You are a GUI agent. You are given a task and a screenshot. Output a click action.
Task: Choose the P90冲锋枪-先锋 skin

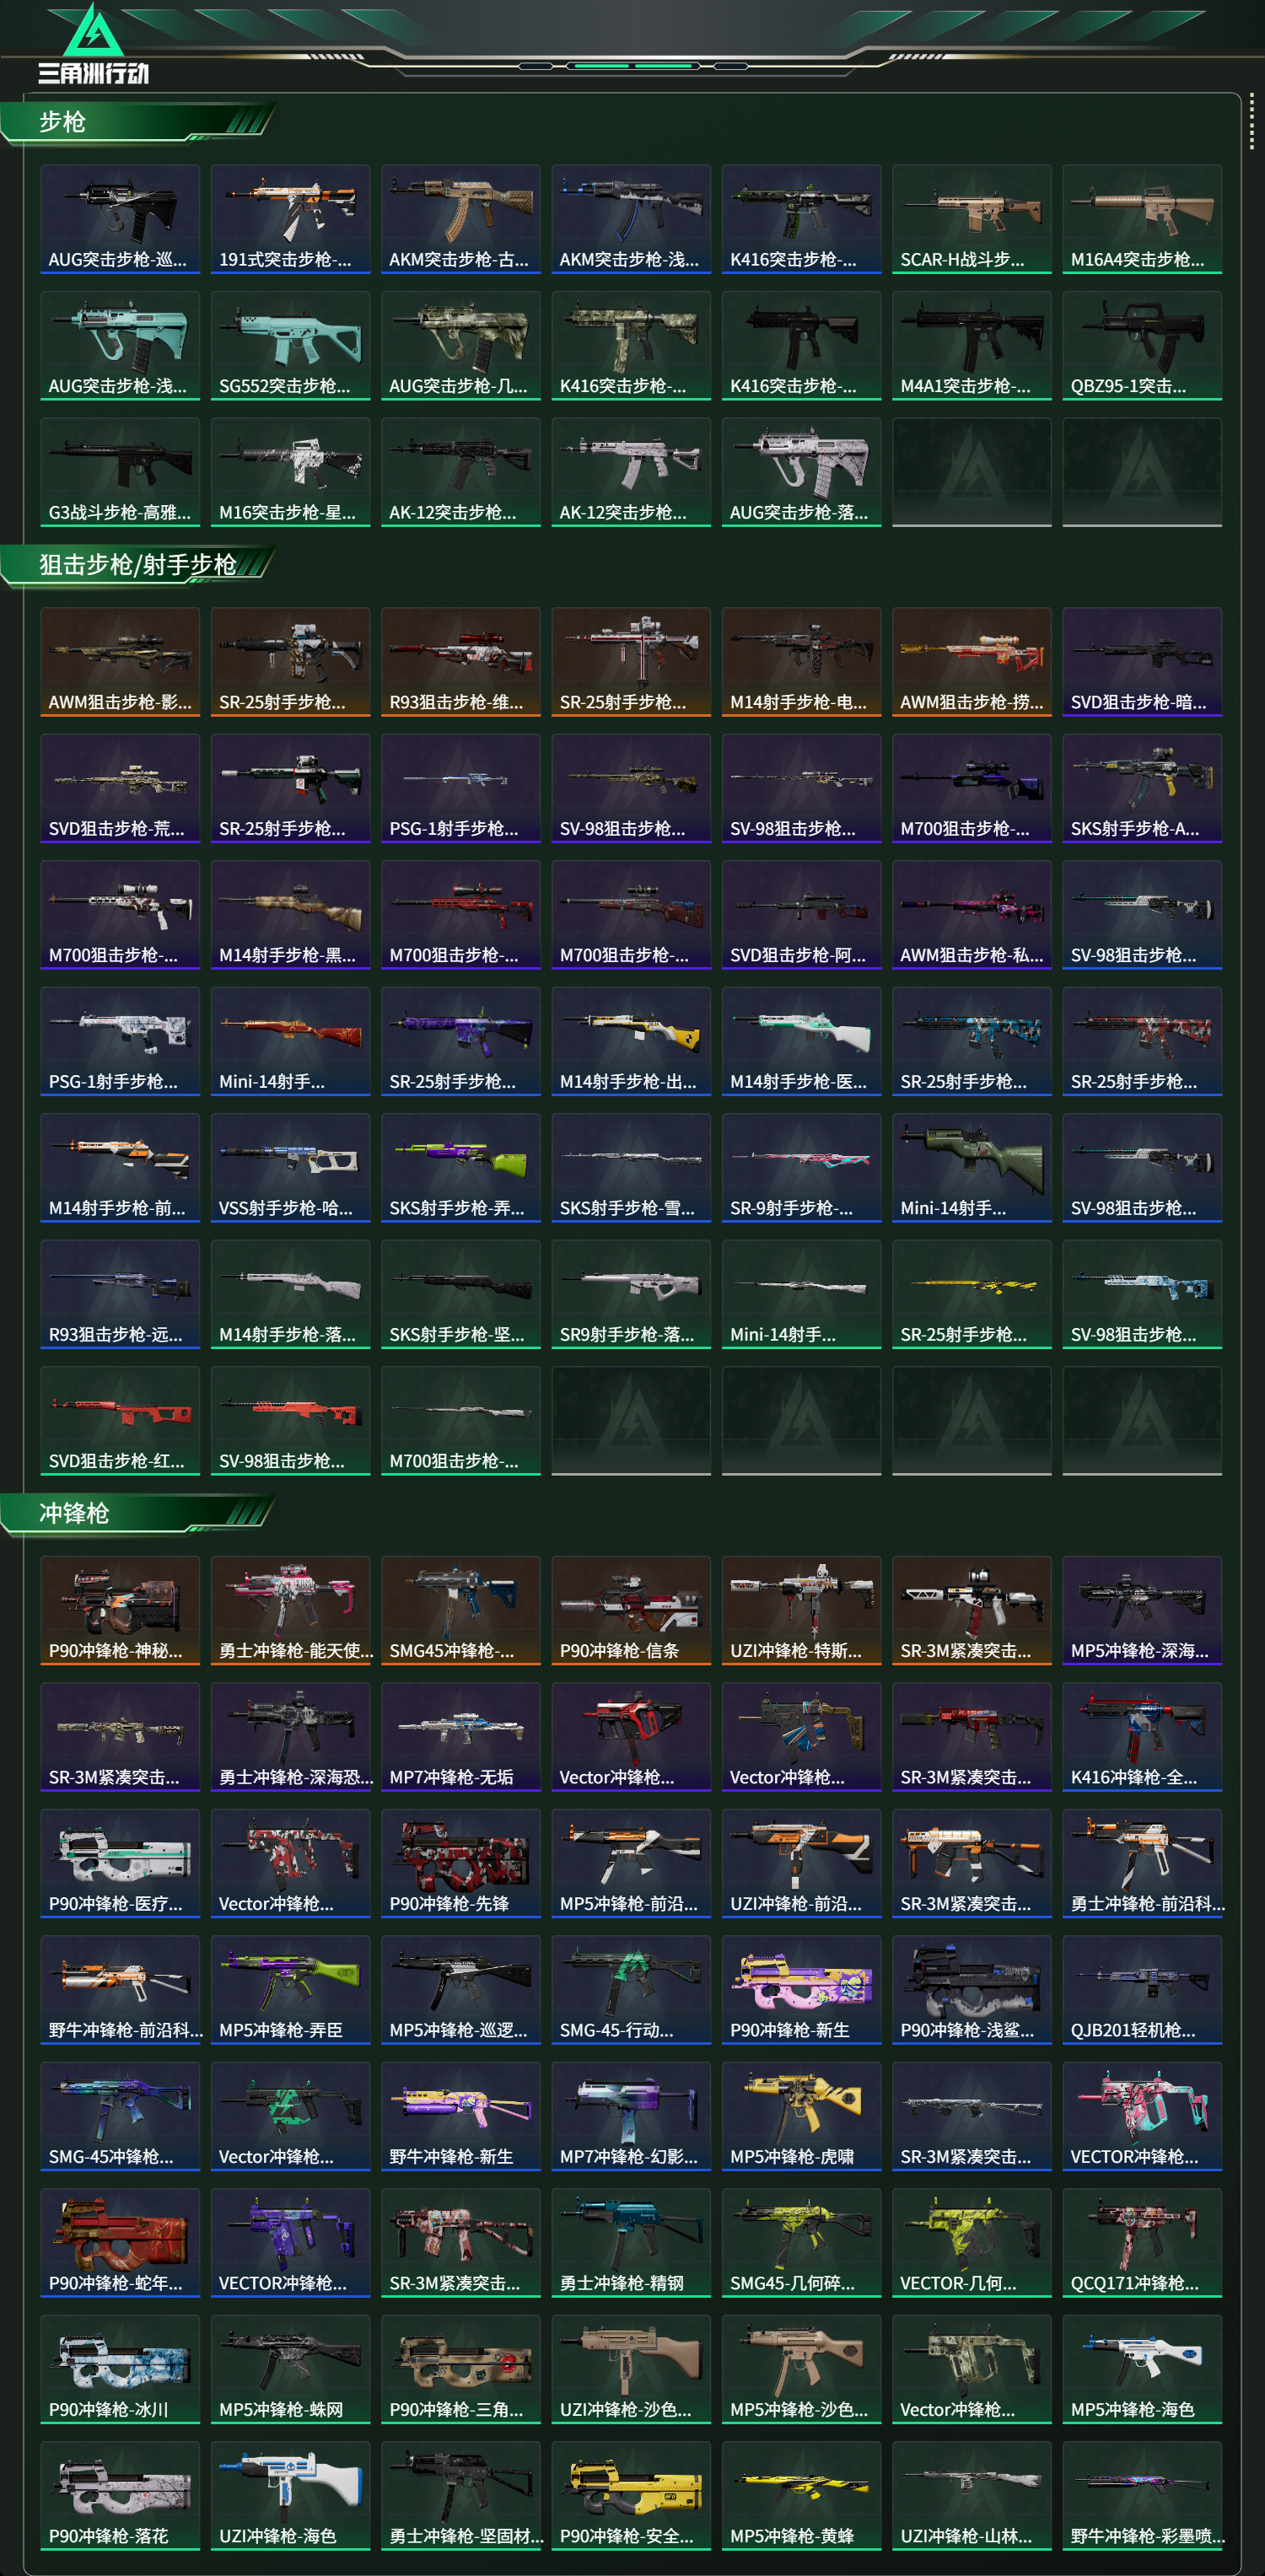(461, 1863)
